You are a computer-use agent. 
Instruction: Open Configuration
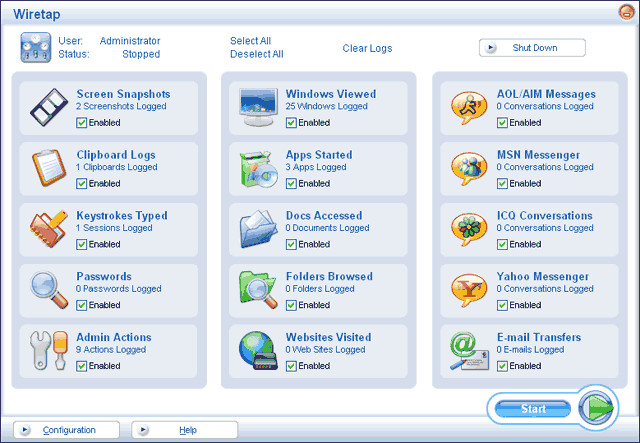(67, 430)
